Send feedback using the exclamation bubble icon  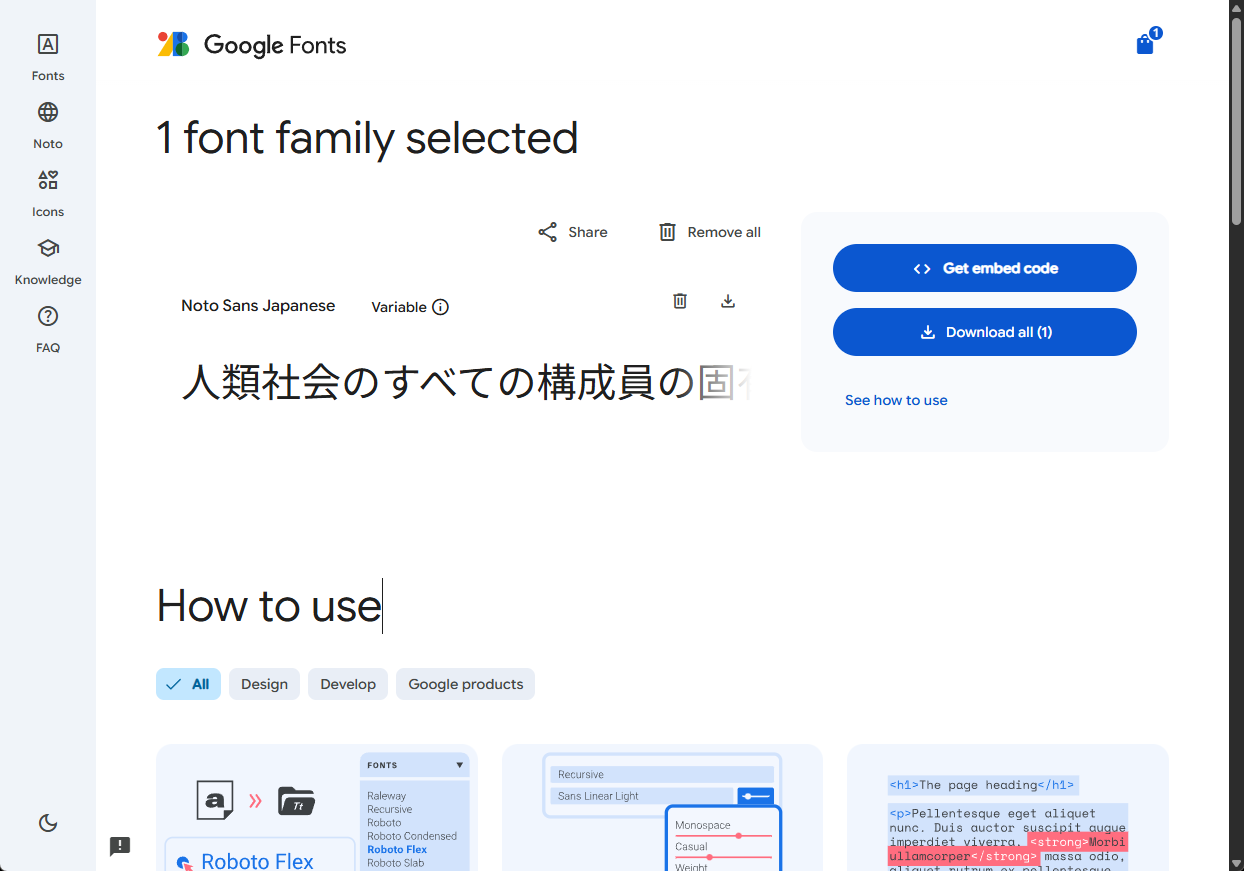pyautogui.click(x=119, y=846)
